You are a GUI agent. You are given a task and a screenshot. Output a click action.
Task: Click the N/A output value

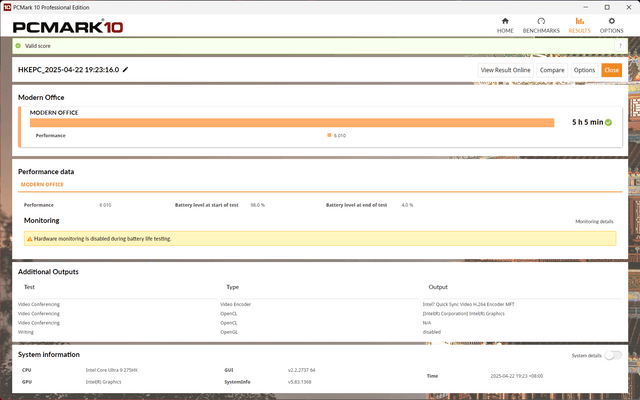tap(427, 323)
